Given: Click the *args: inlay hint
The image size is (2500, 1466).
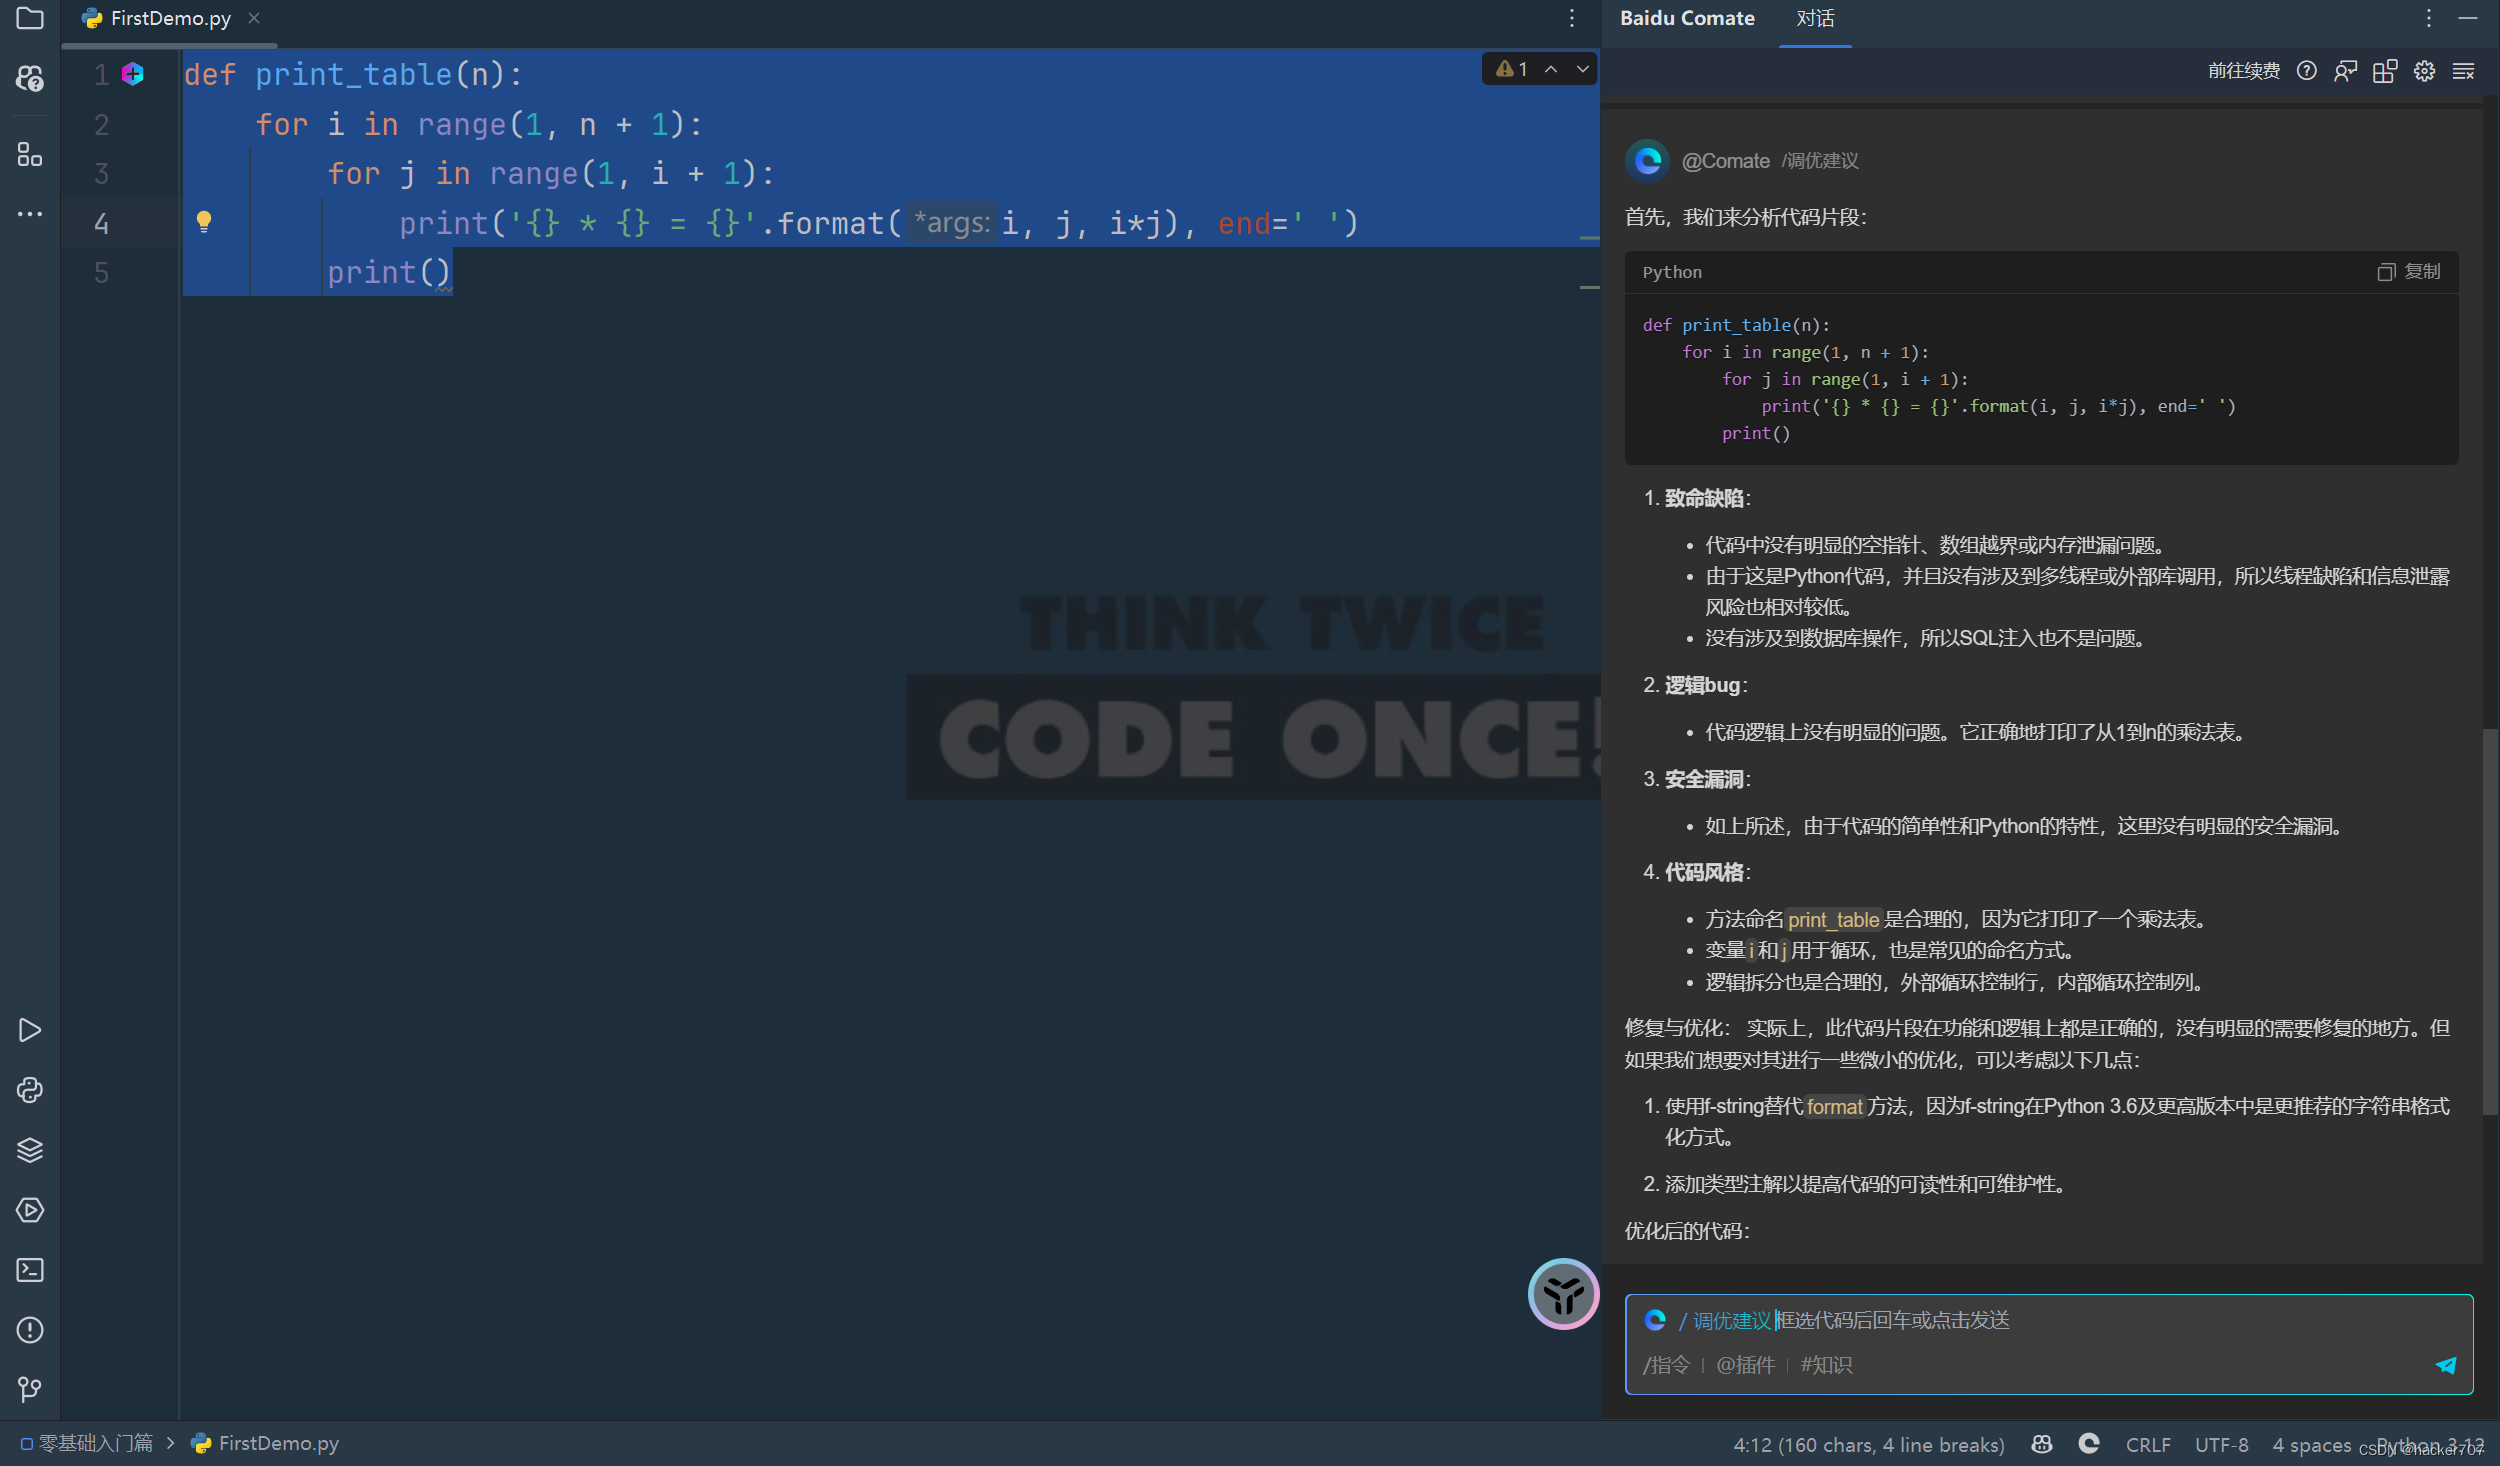Looking at the screenshot, I should 951,223.
